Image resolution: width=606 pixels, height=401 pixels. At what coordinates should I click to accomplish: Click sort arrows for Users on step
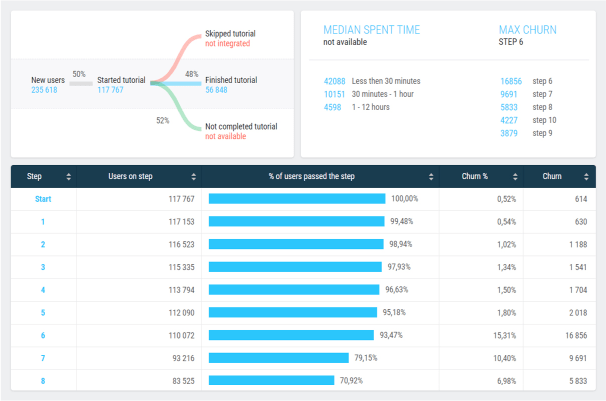pyautogui.click(x=193, y=177)
